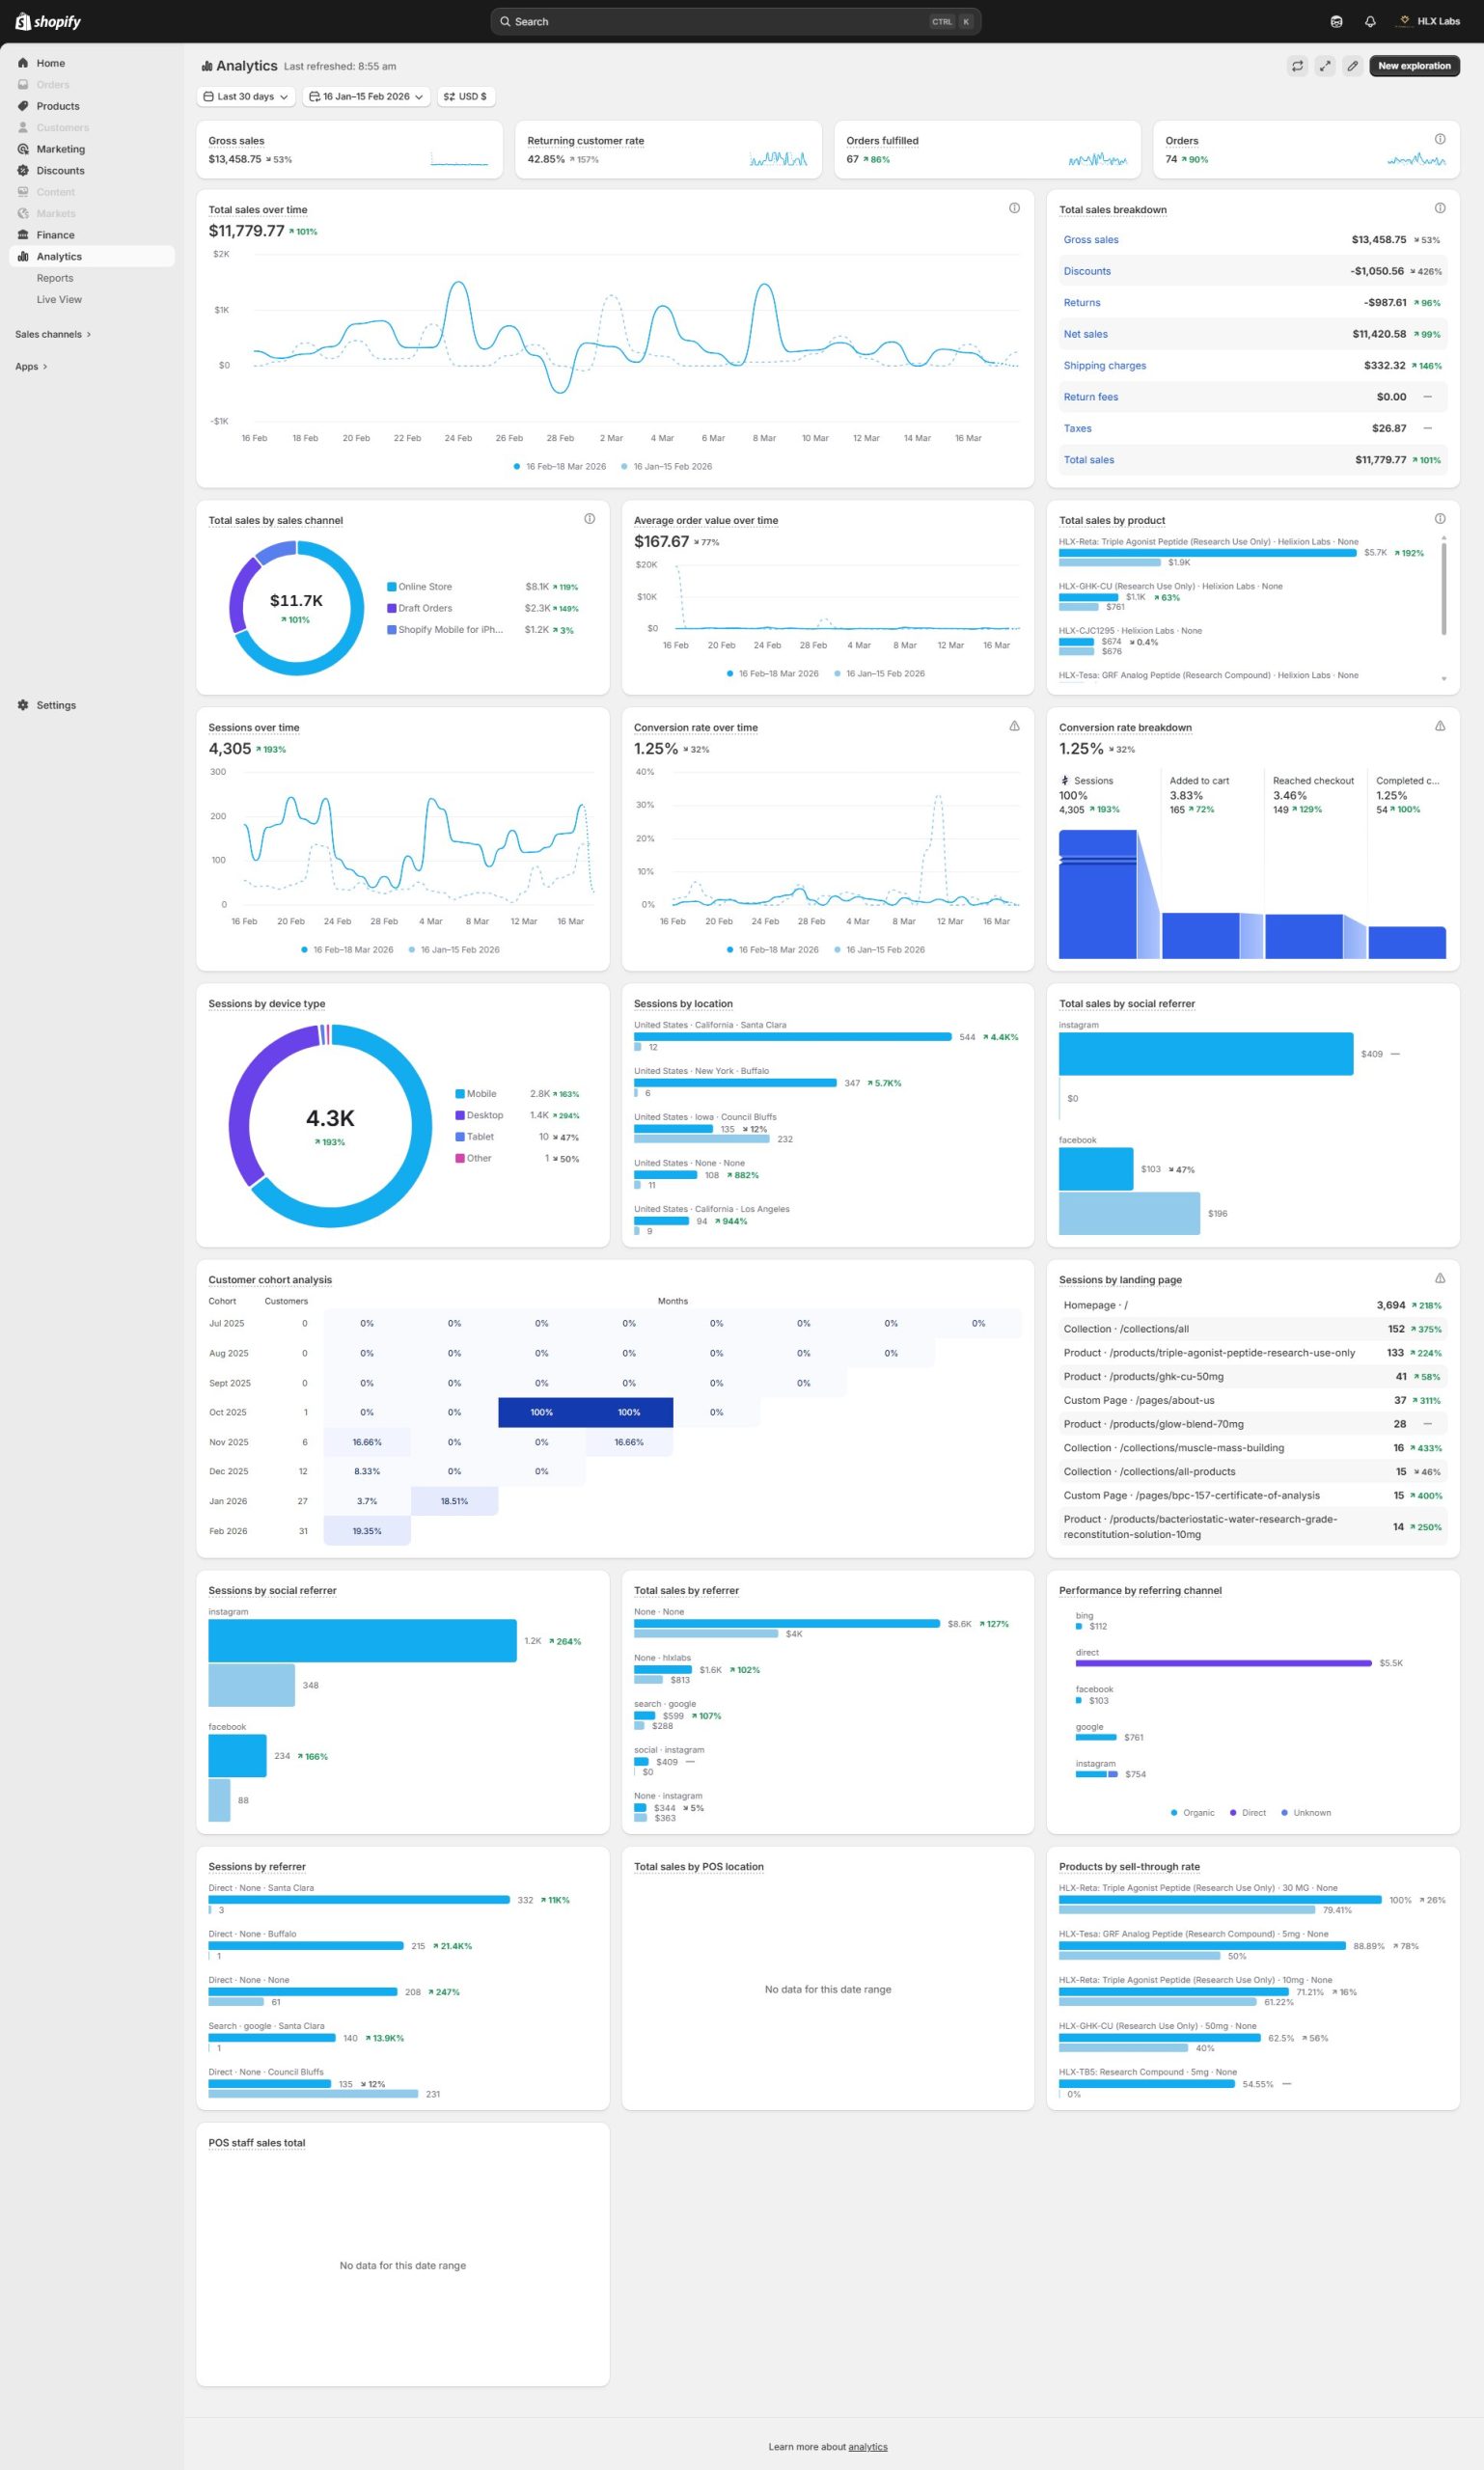The width and height of the screenshot is (1484, 2470).
Task: Click warning icon on Conversion rate over time
Action: [1014, 726]
